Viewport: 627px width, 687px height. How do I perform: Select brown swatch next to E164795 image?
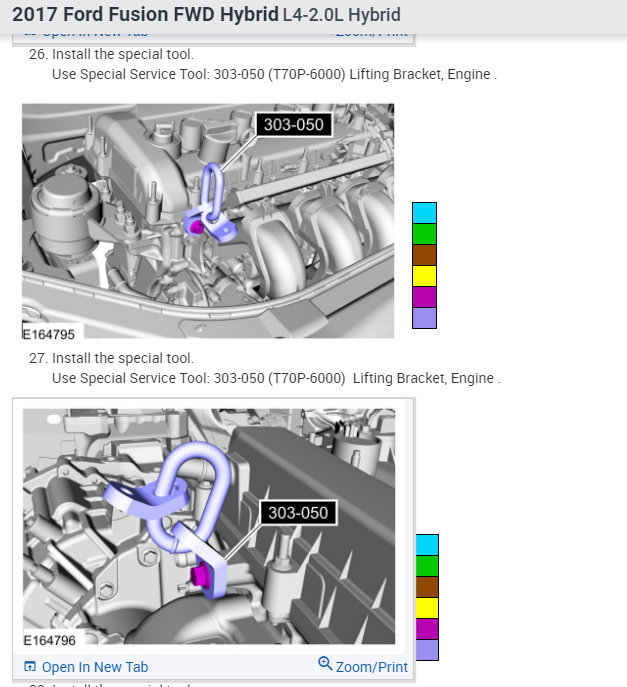(x=424, y=255)
